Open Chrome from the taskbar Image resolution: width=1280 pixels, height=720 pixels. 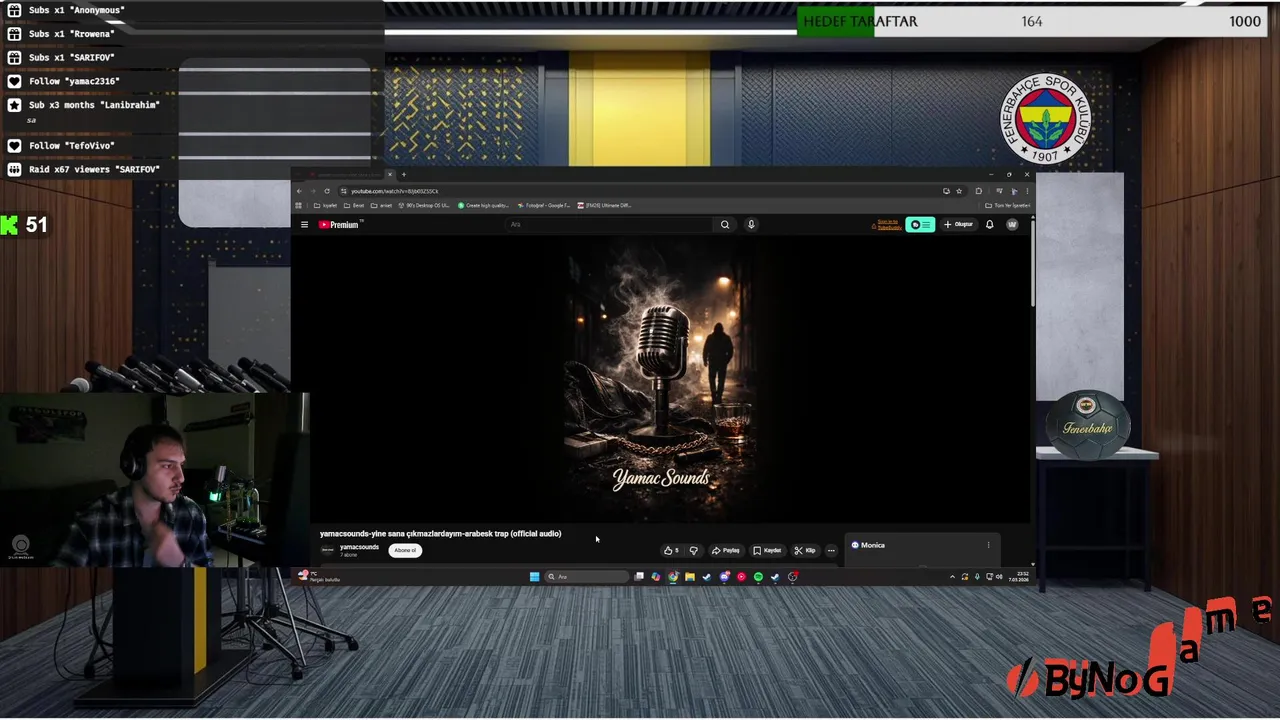673,576
